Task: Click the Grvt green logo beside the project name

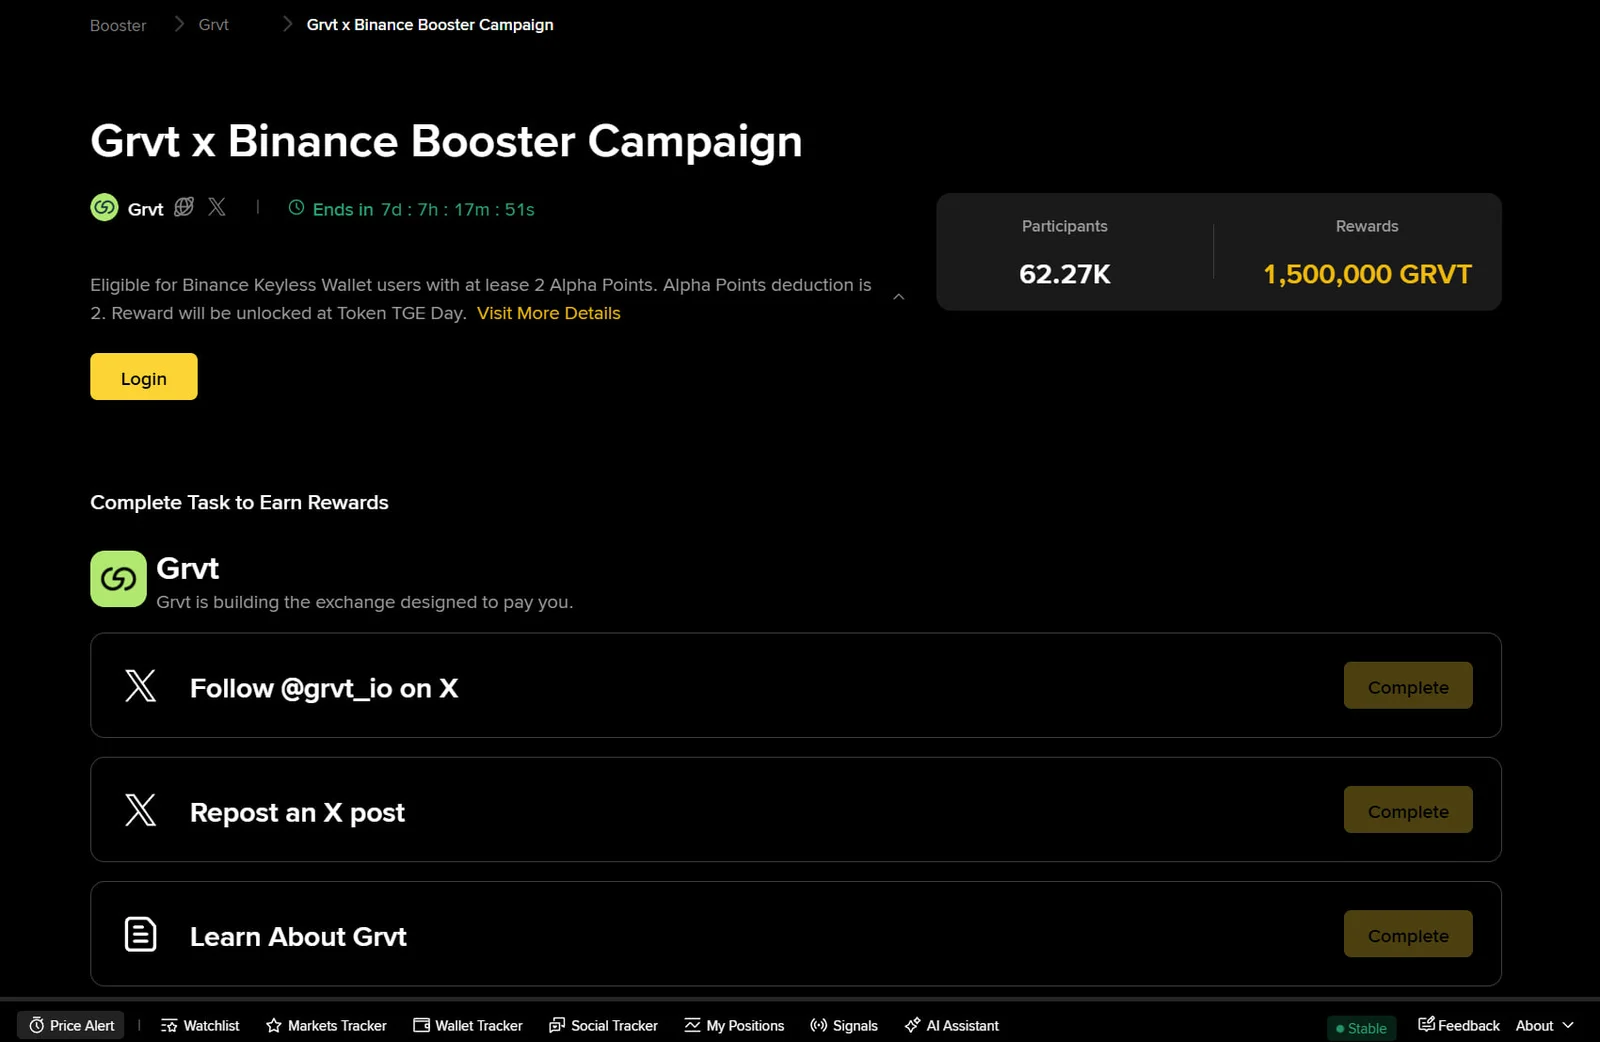Action: click(x=104, y=208)
